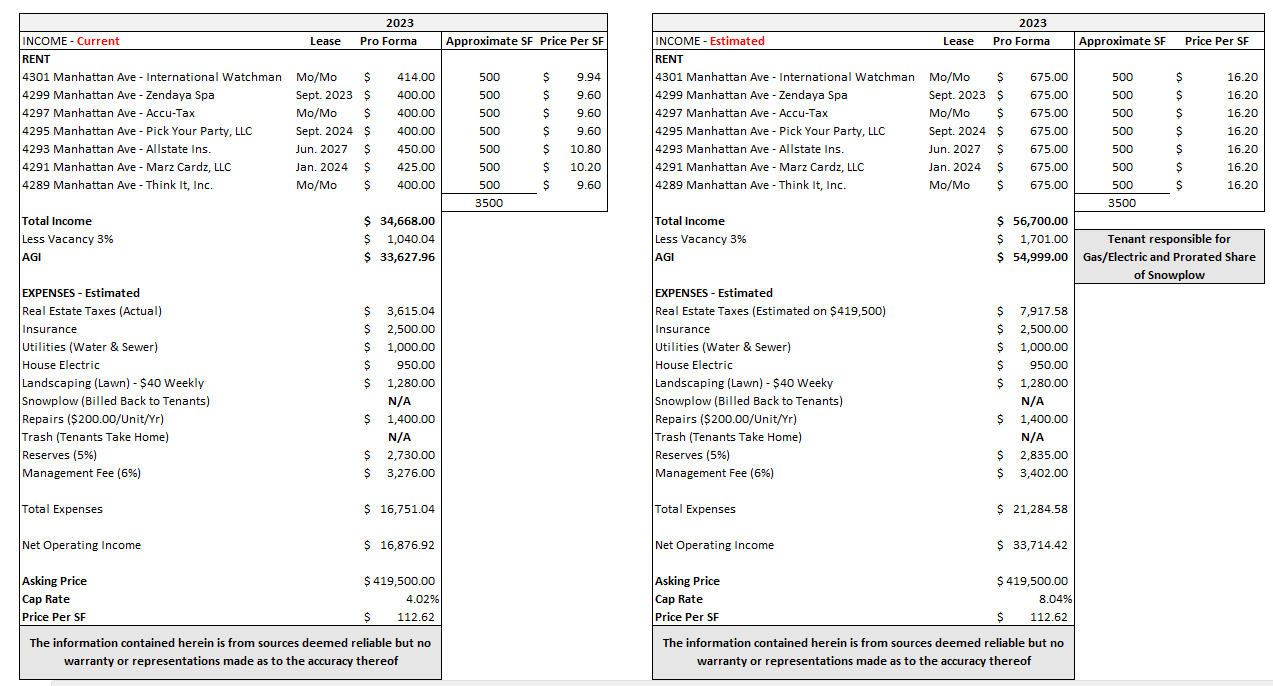Click the red 'Estimated' income header label
The image size is (1273, 686).
tap(736, 41)
